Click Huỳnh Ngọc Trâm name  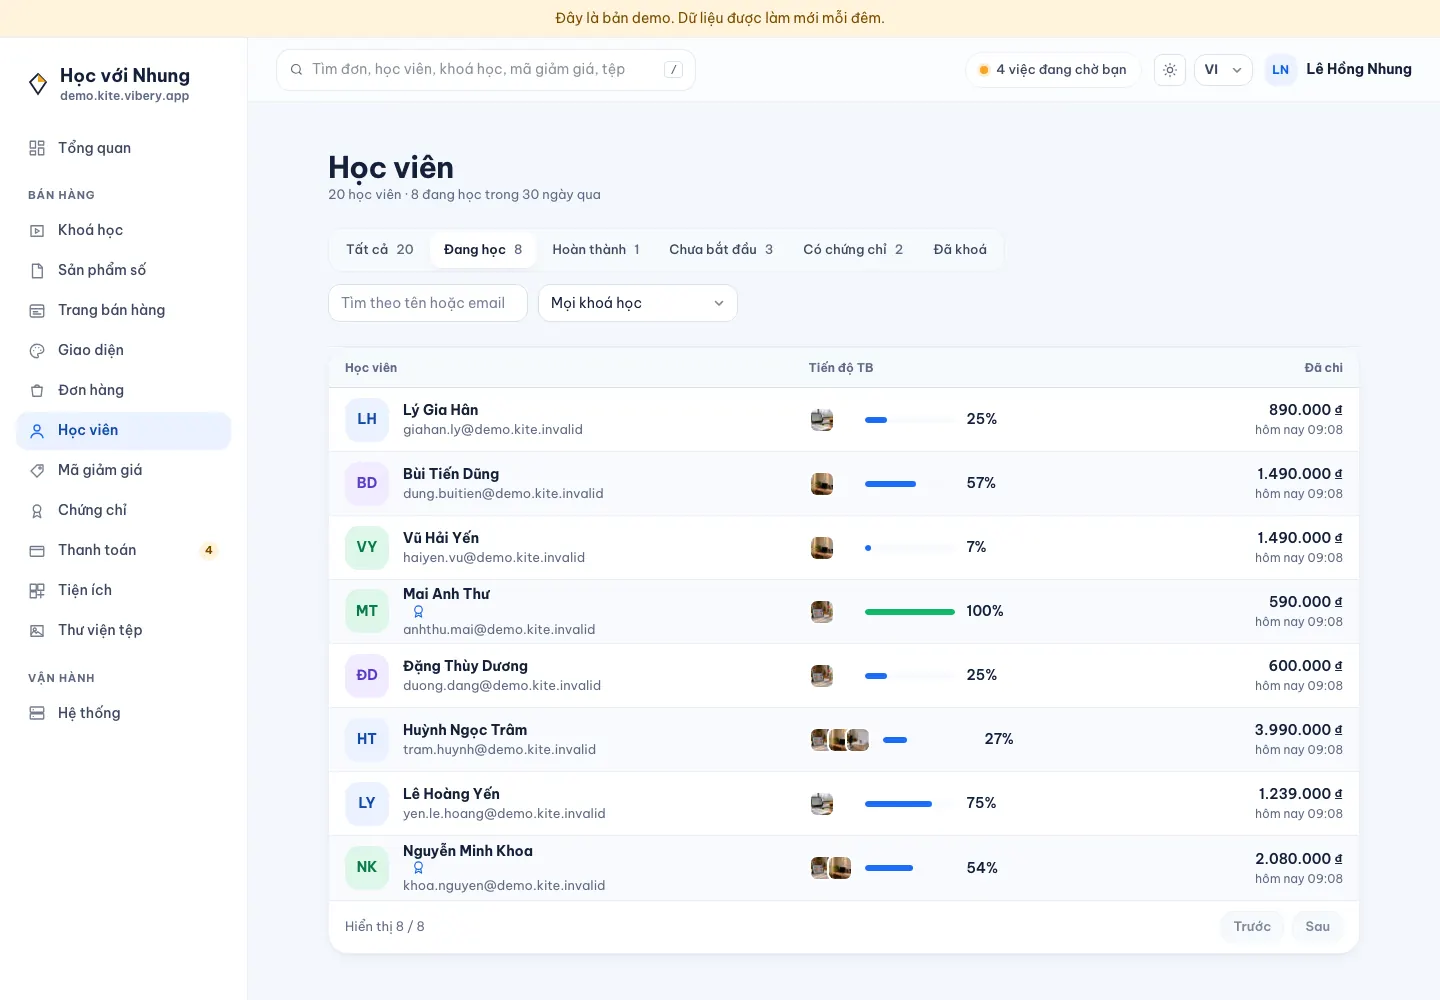pos(465,729)
